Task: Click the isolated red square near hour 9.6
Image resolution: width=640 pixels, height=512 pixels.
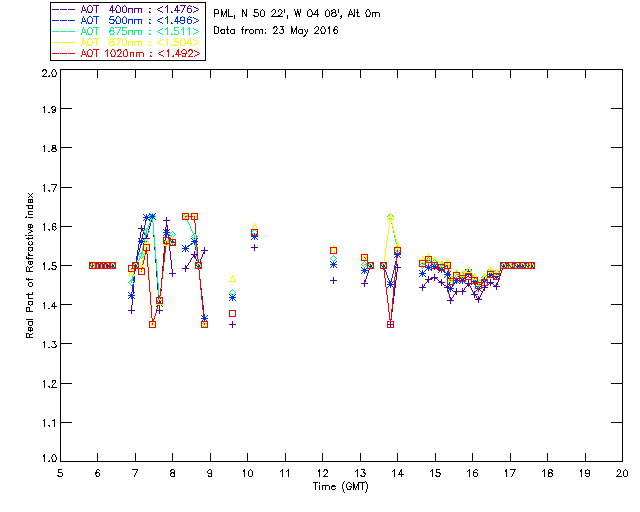Action: [233, 314]
